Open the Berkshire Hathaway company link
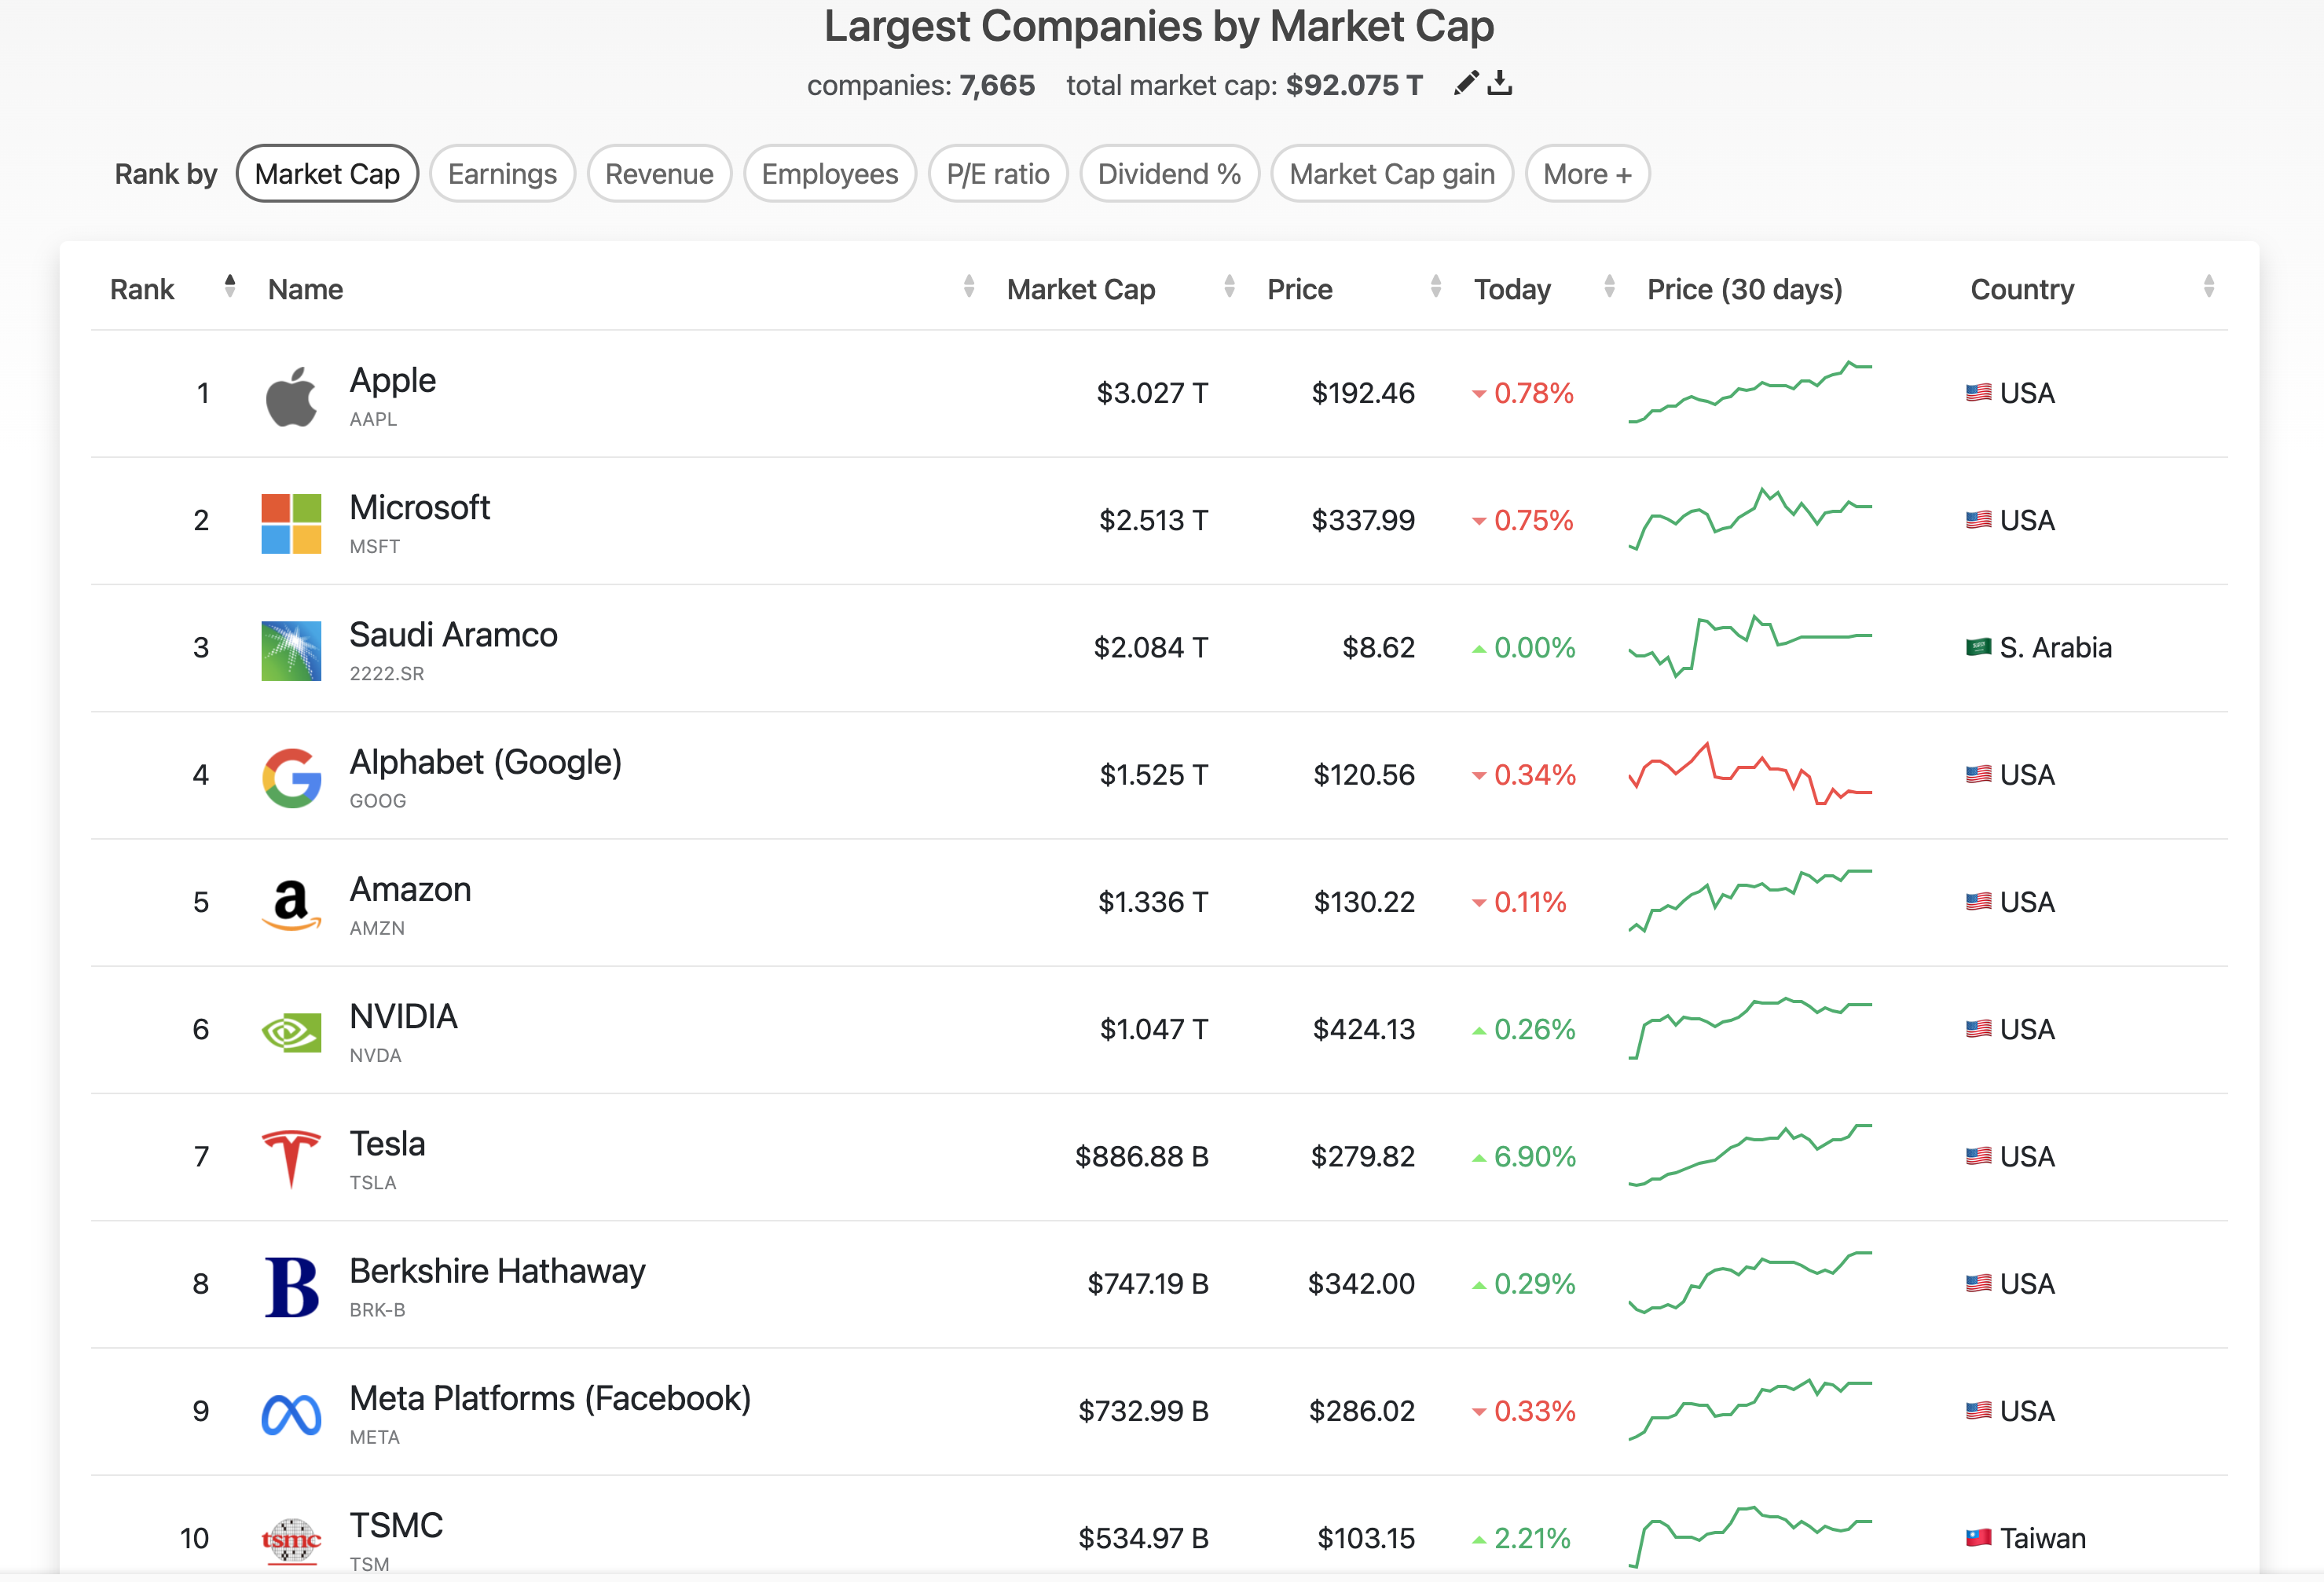2324x1582 pixels. [x=497, y=1271]
